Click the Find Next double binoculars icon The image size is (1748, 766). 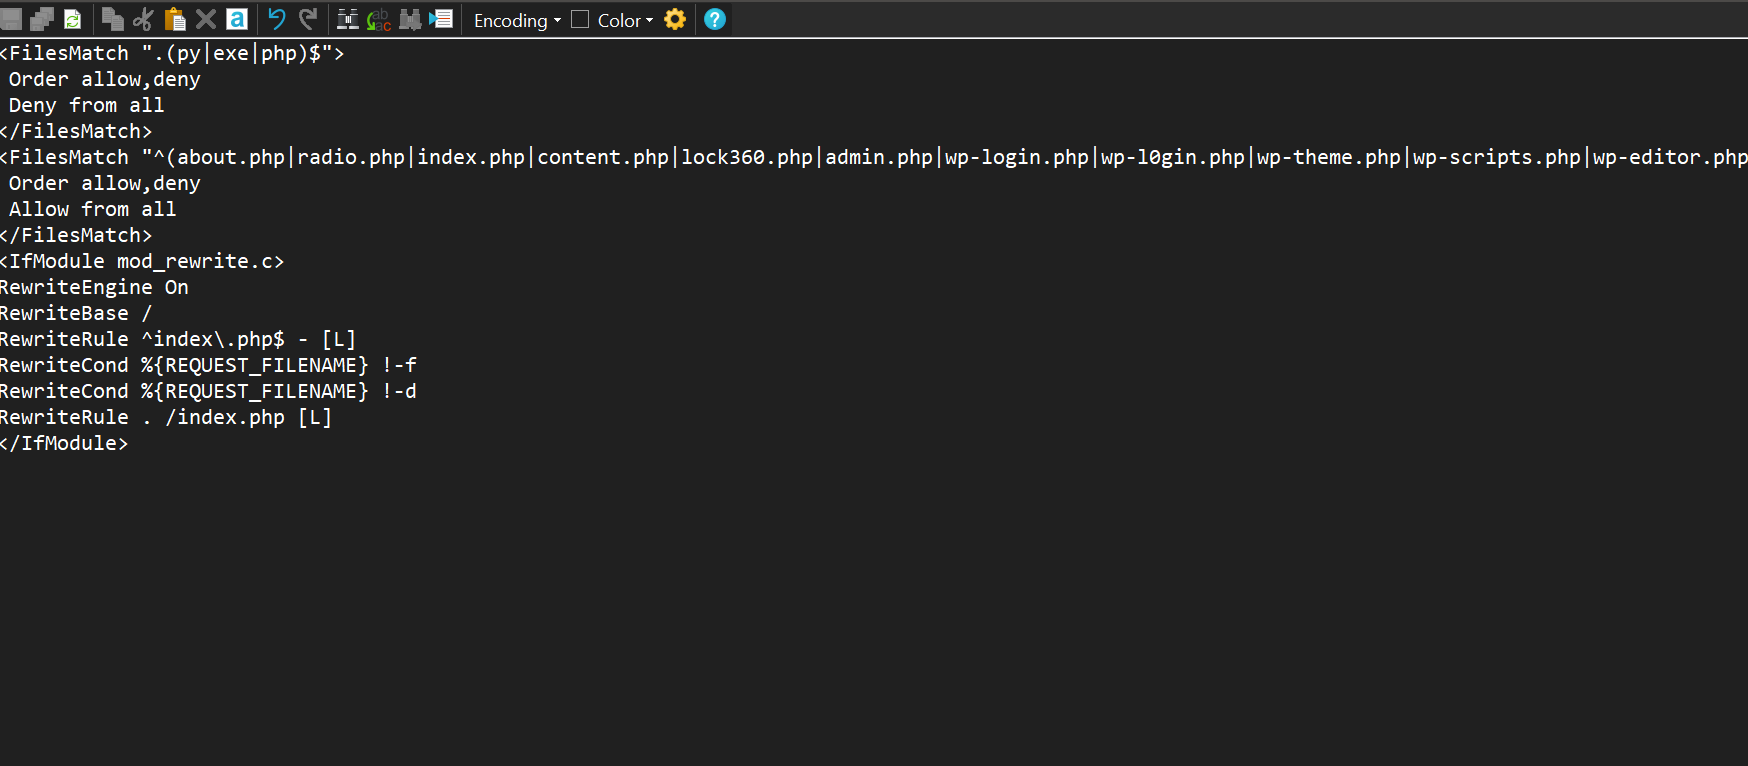tap(410, 19)
